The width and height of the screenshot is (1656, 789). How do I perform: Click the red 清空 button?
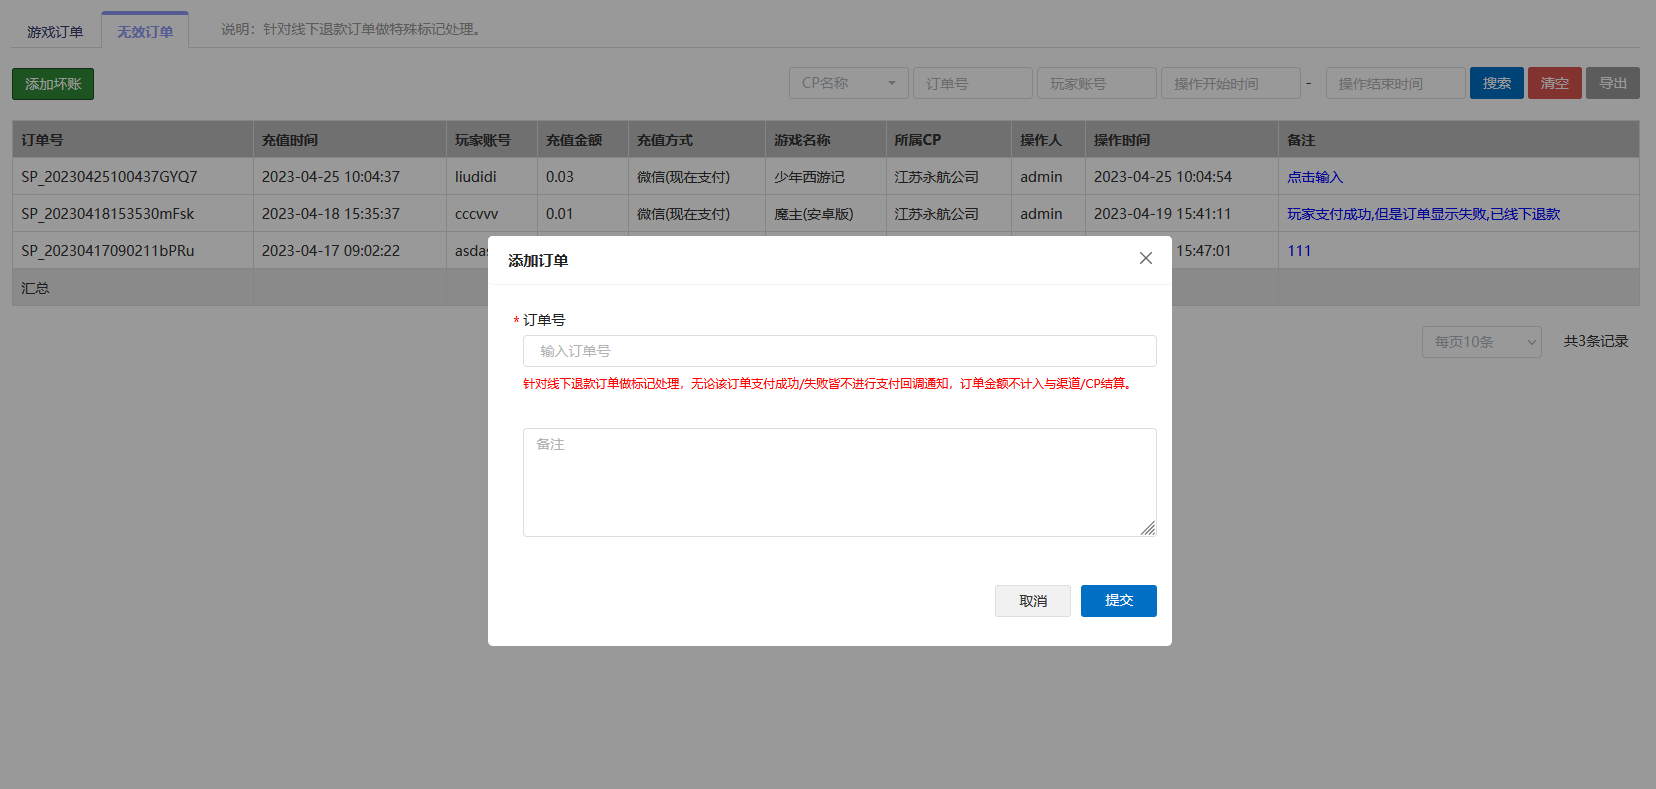1555,83
